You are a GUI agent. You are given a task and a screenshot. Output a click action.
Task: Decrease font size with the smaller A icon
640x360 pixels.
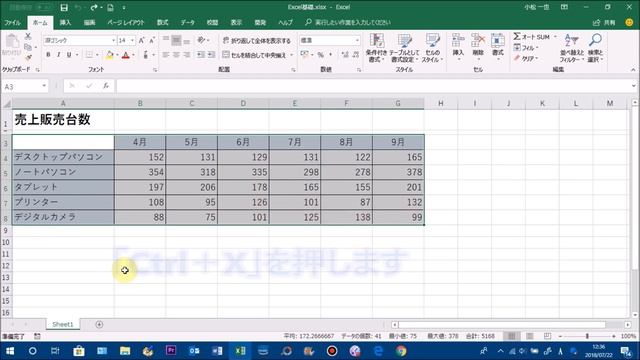(x=151, y=40)
